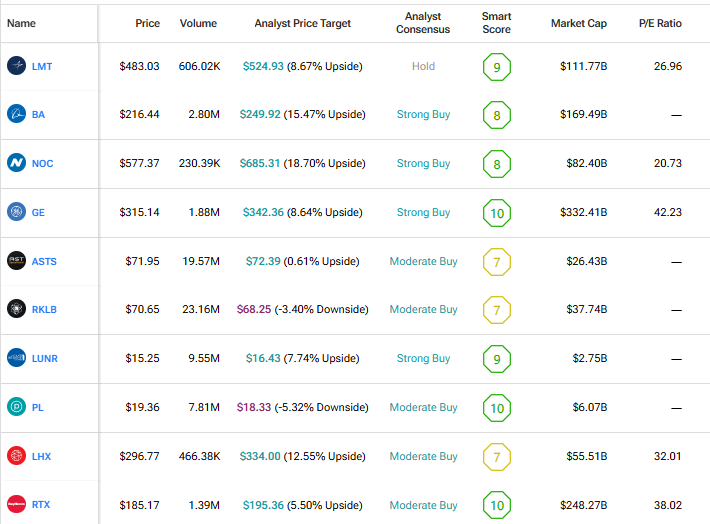
Task: Open the LMT ticker link
Action: (x=42, y=66)
